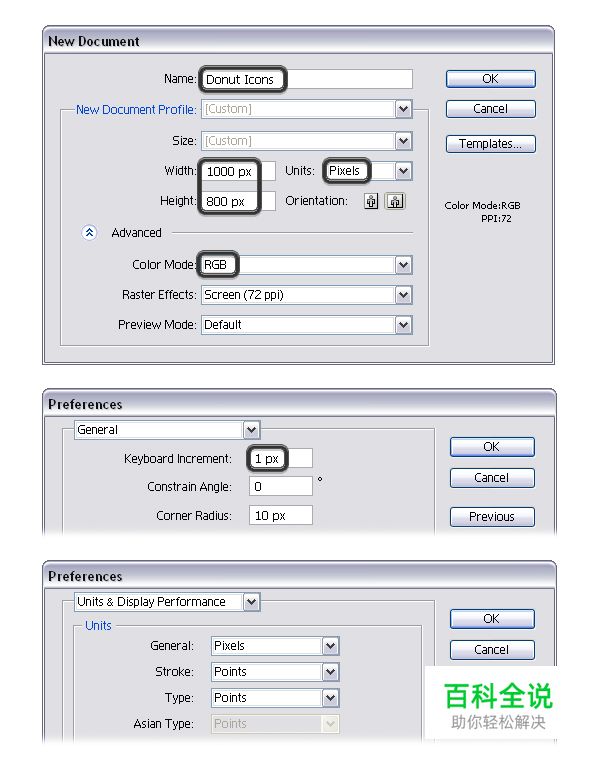Expand the Raster Effects dropdown
Image resolution: width=600 pixels, height=764 pixels.
coord(403,295)
